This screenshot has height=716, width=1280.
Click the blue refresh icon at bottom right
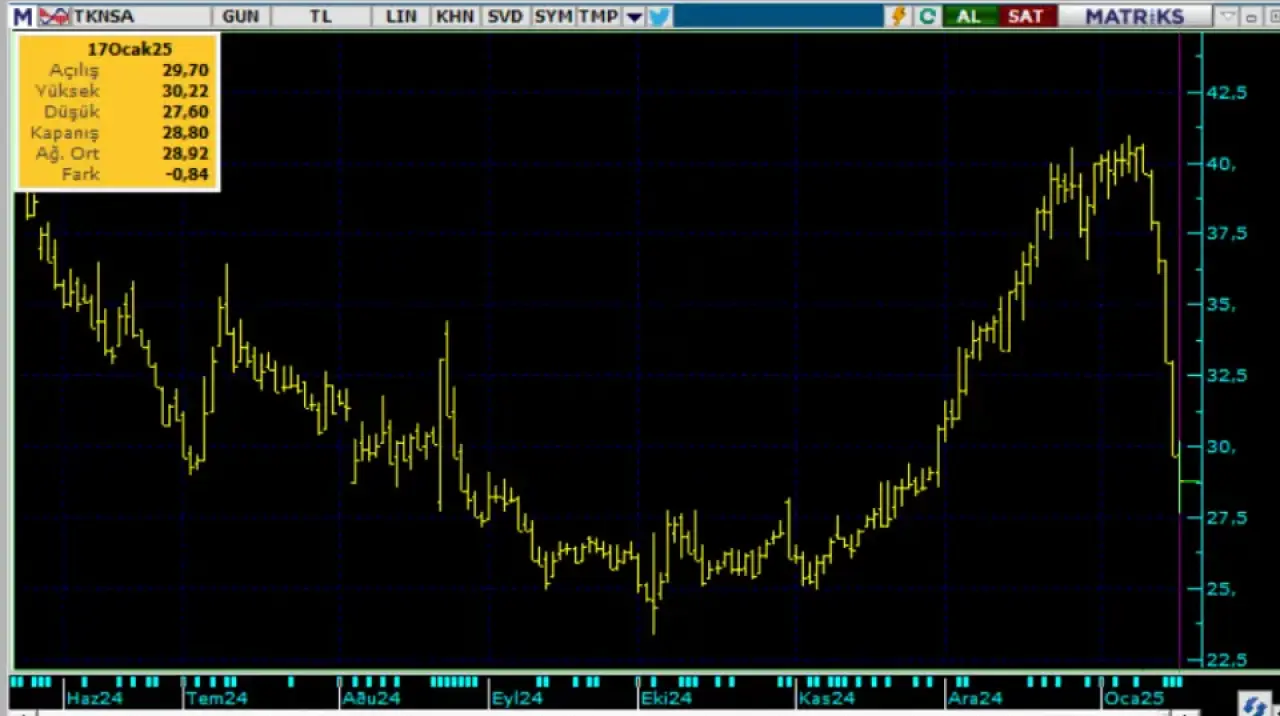click(x=1255, y=704)
